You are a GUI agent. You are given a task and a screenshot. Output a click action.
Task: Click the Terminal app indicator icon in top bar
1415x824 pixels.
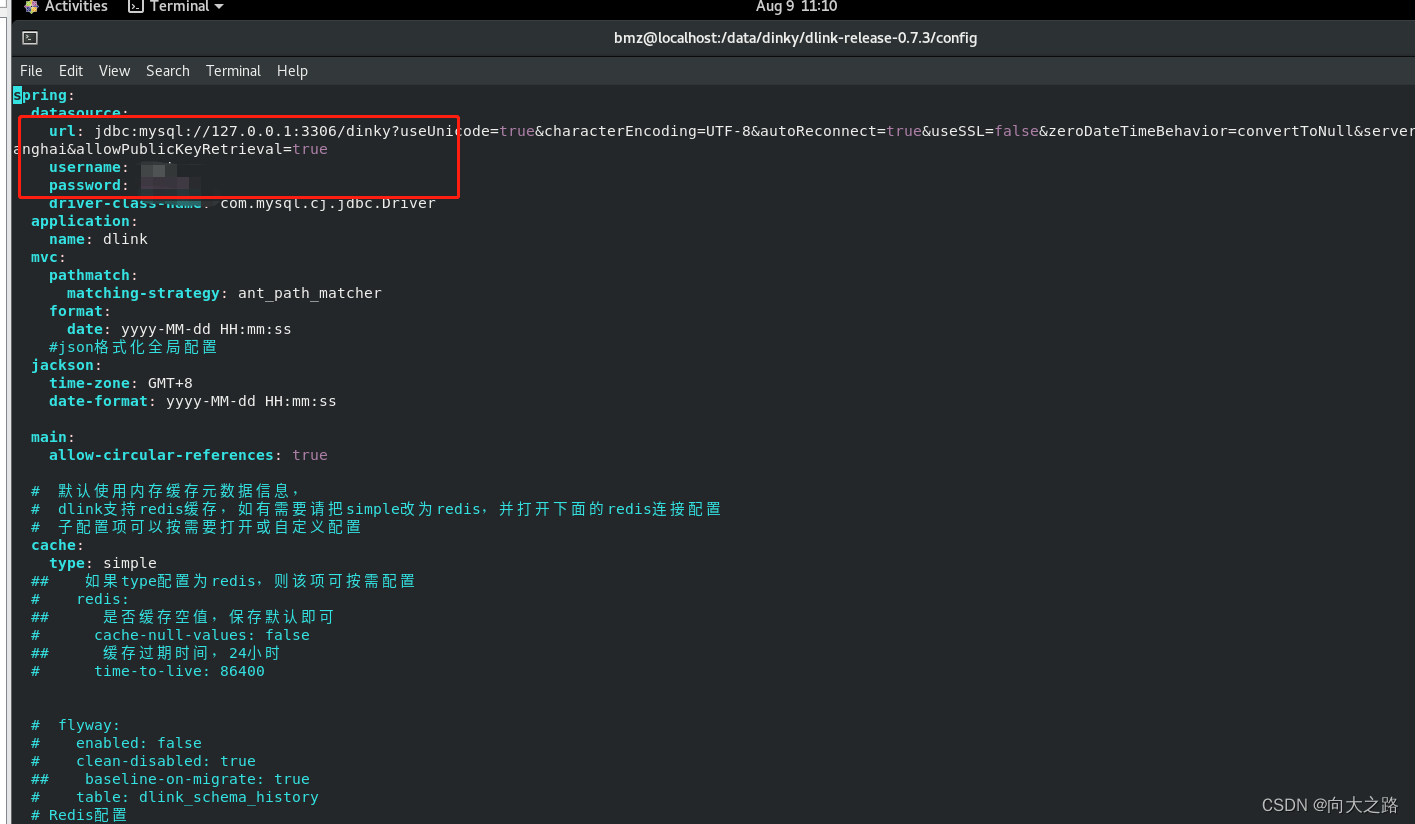[x=136, y=7]
